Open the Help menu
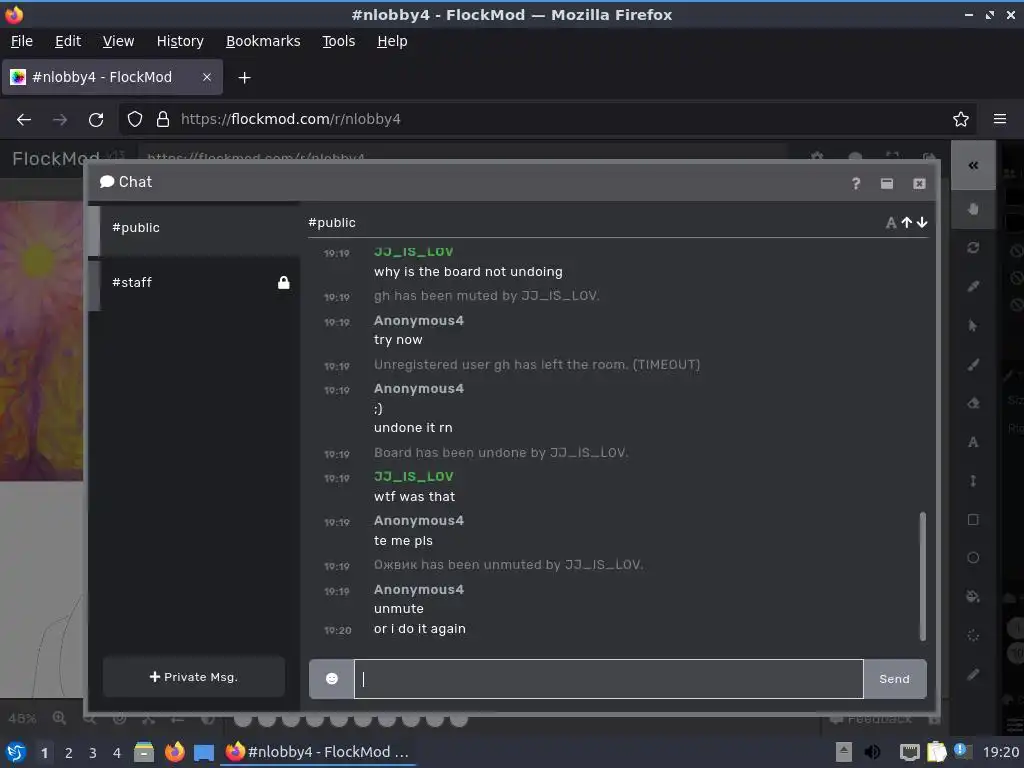The height and width of the screenshot is (768, 1024). click(392, 41)
